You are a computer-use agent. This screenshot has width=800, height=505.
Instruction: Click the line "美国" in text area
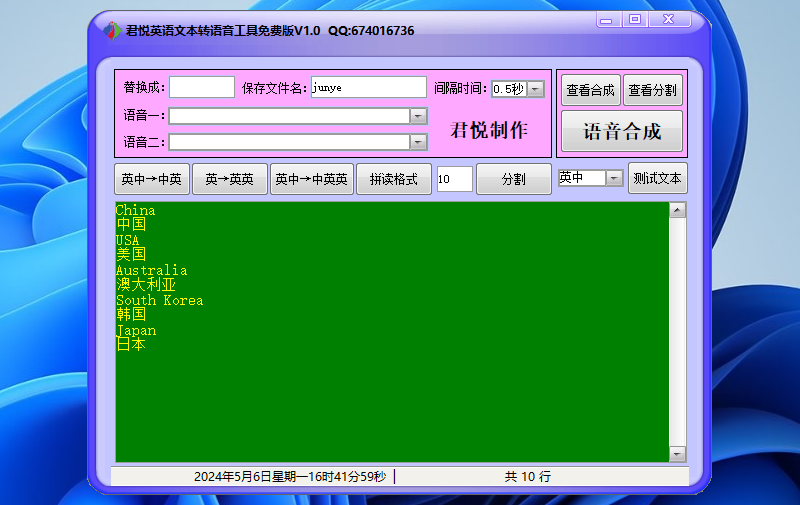point(131,254)
